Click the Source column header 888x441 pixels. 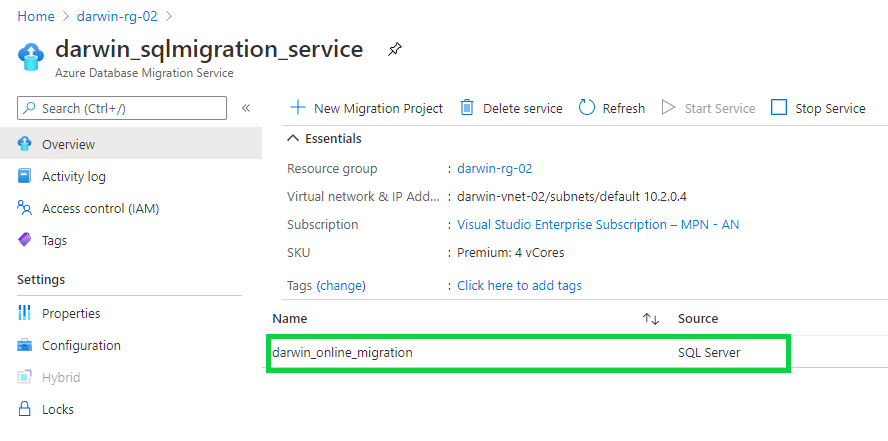tap(698, 319)
